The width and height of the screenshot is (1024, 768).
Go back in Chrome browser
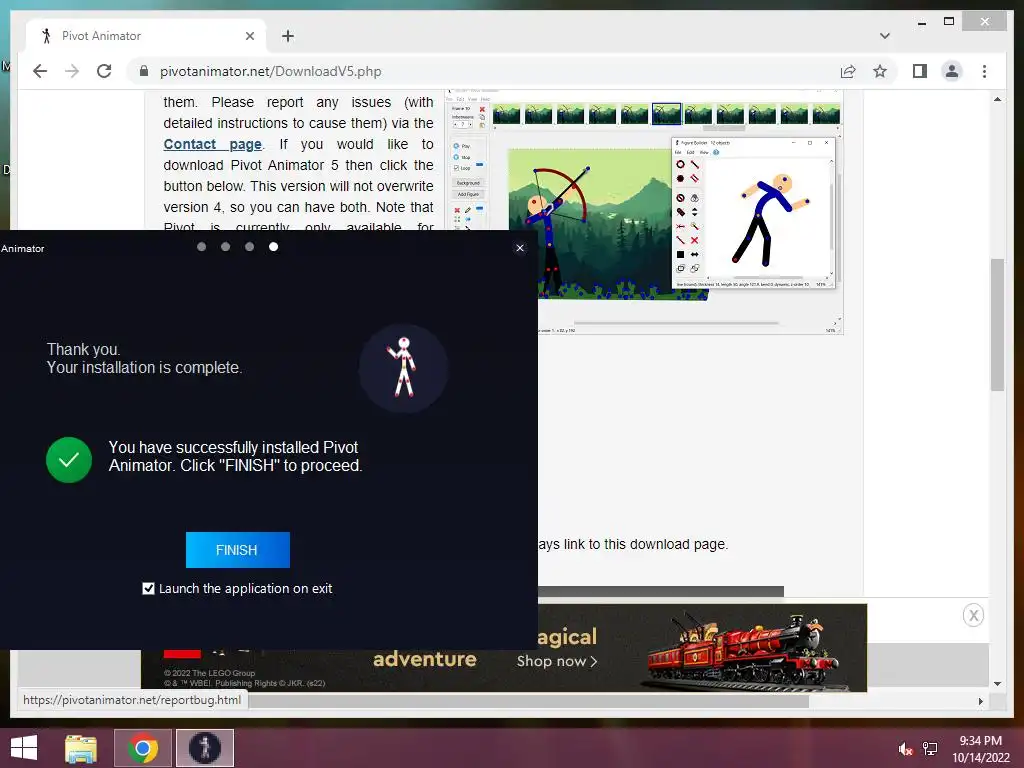[x=40, y=71]
